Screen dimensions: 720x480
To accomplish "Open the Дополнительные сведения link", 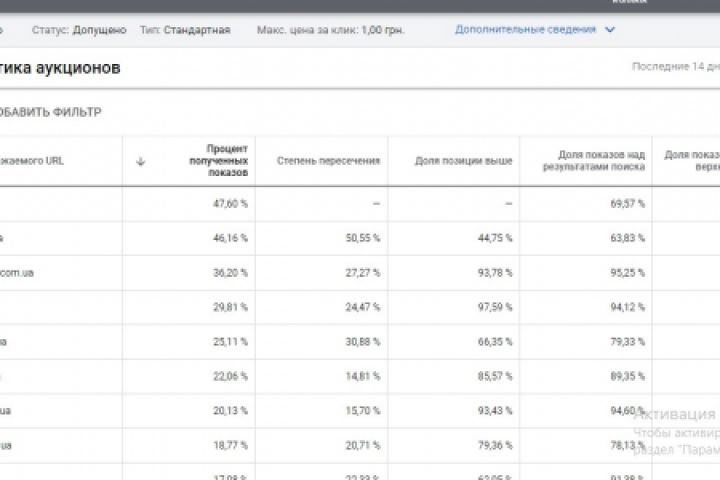I will click(525, 30).
